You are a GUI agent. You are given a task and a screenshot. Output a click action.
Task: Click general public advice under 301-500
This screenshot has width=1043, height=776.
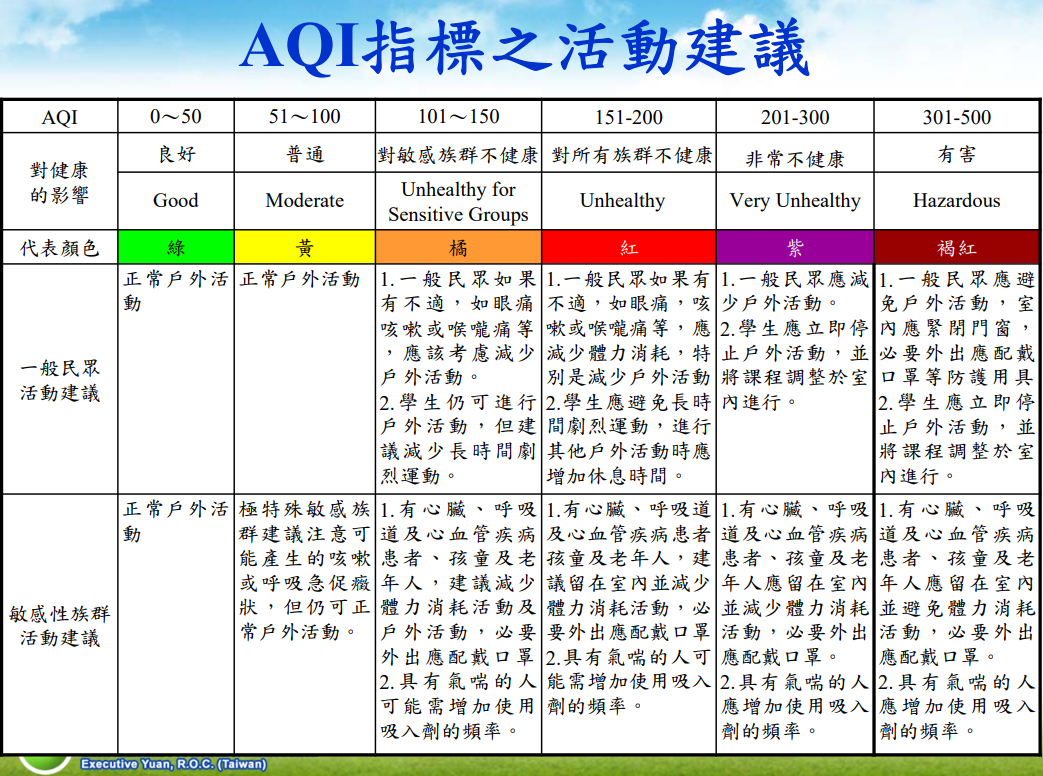tap(957, 380)
